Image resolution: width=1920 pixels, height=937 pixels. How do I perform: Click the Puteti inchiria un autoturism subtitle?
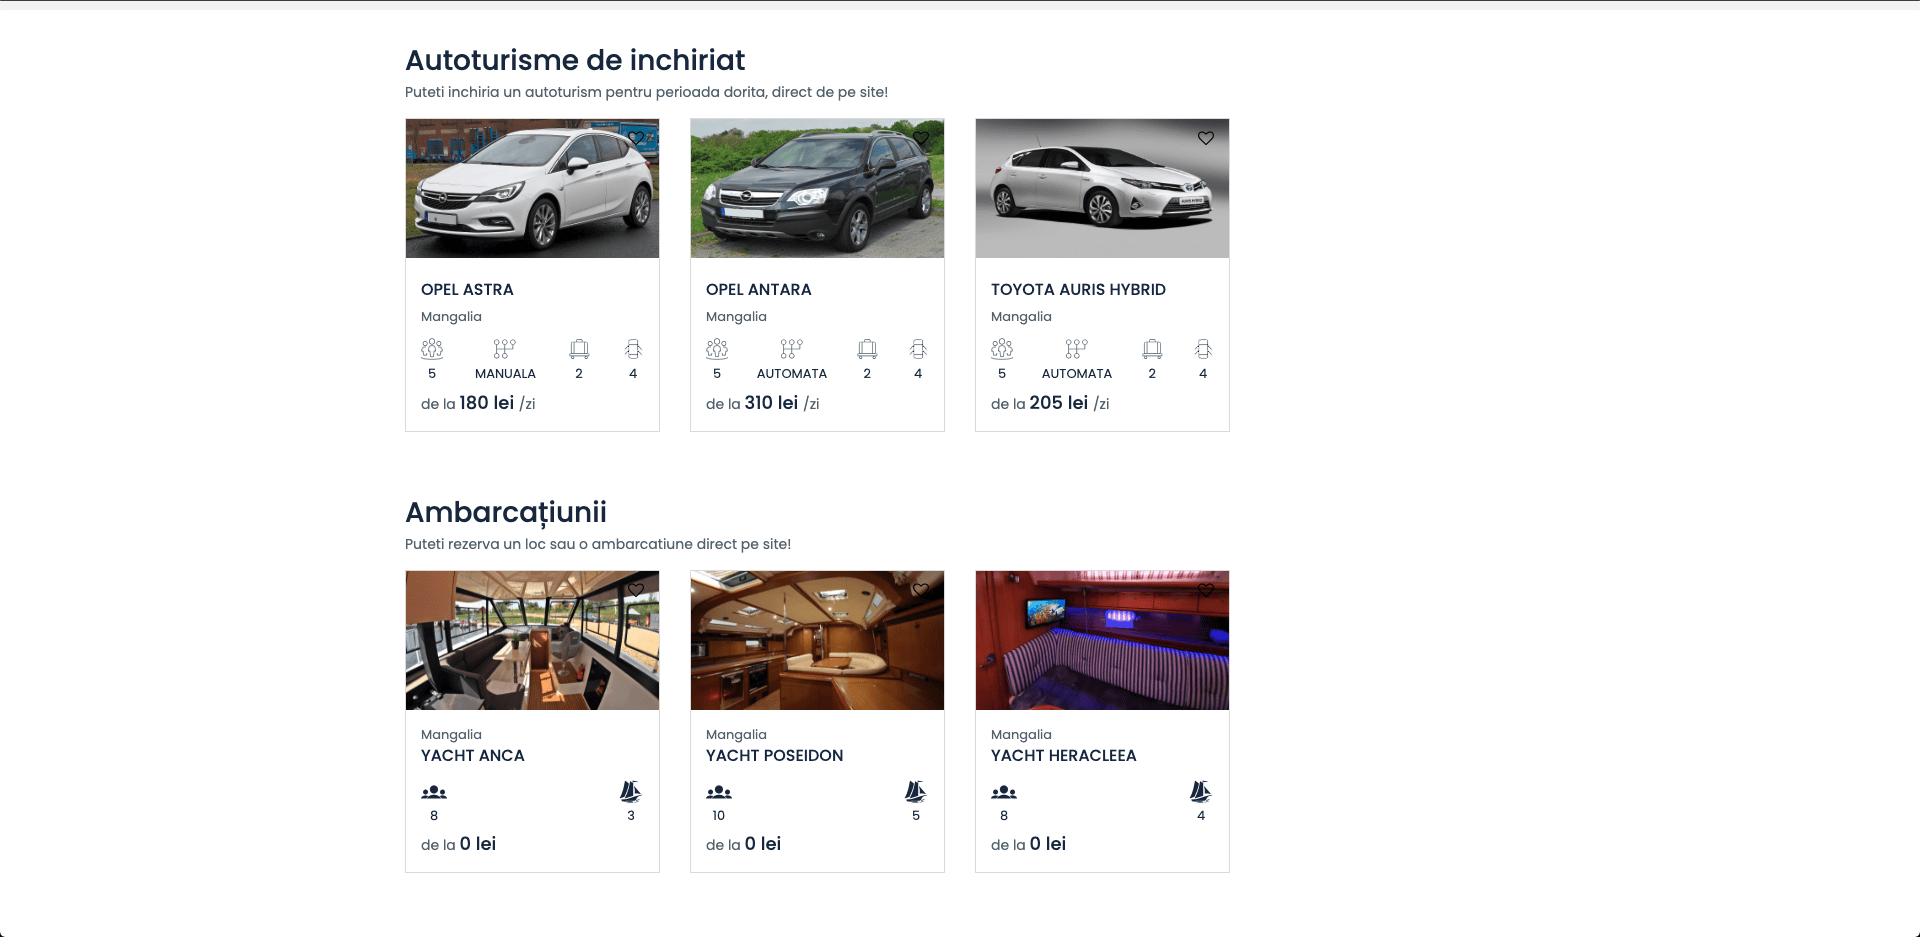point(646,92)
